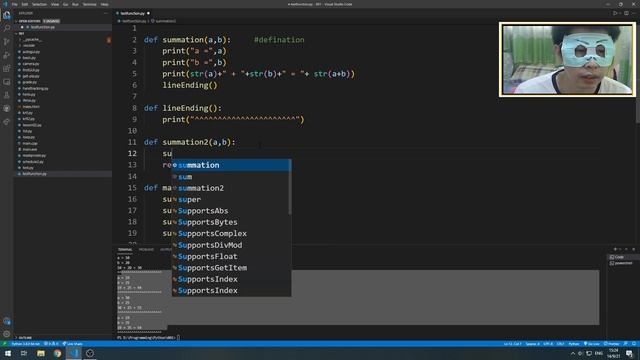Viewport: 640px width, 360px height.
Task: Collapse the workspace folder section in Explorer
Action: click(x=20, y=33)
